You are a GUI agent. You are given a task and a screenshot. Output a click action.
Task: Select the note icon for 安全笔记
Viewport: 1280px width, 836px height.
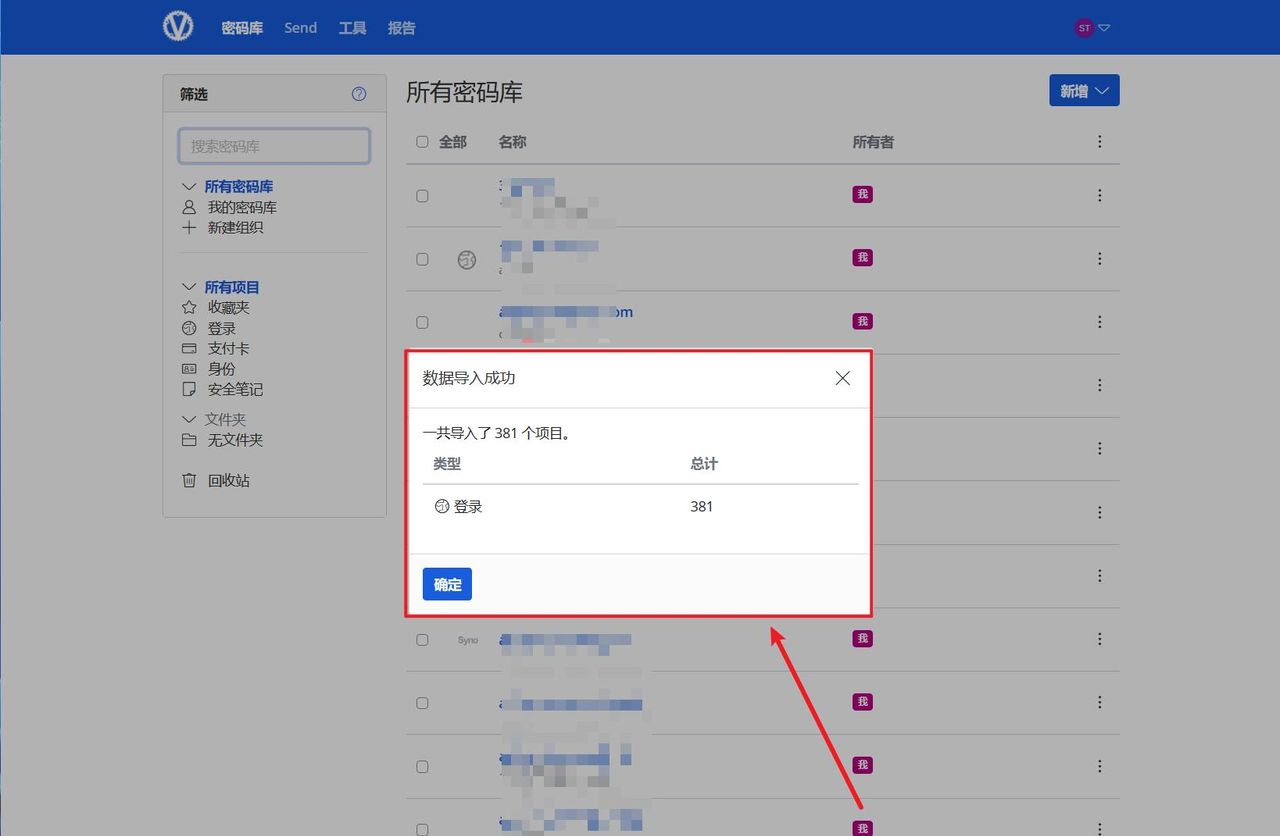[189, 389]
